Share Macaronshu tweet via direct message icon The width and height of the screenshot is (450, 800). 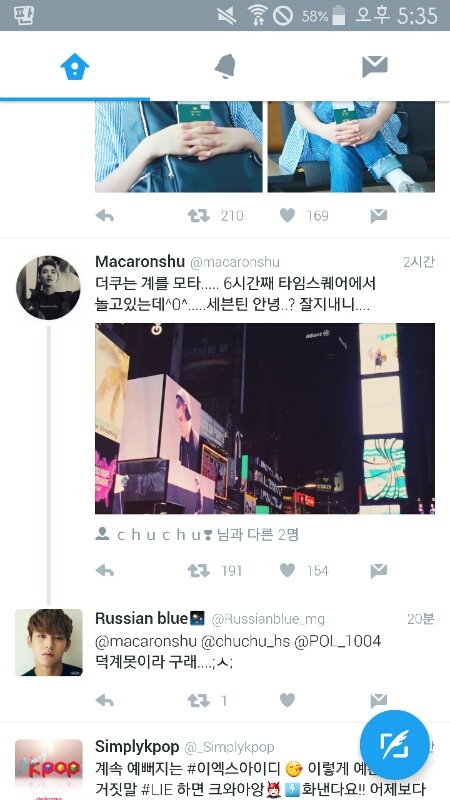pos(379,571)
